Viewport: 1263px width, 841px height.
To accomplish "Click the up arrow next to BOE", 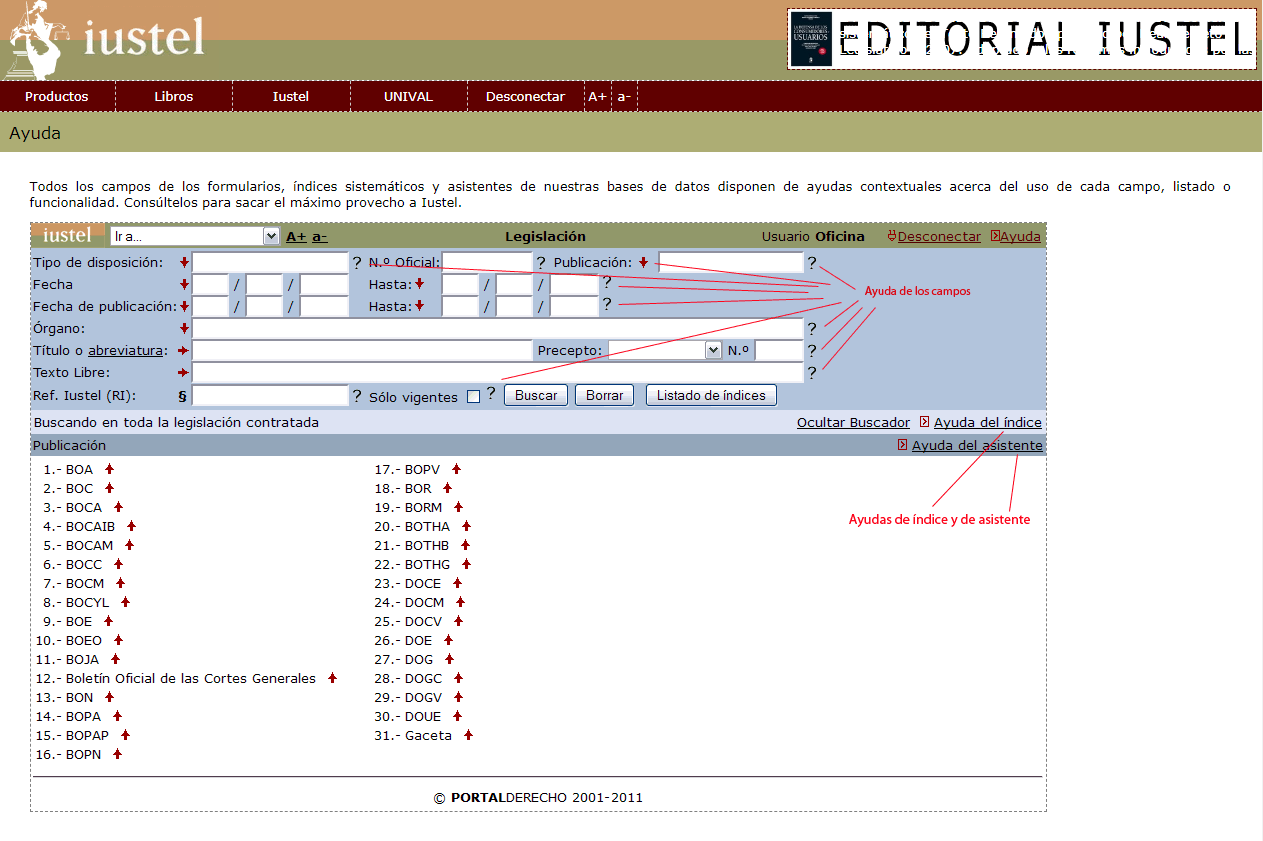I will (x=108, y=620).
